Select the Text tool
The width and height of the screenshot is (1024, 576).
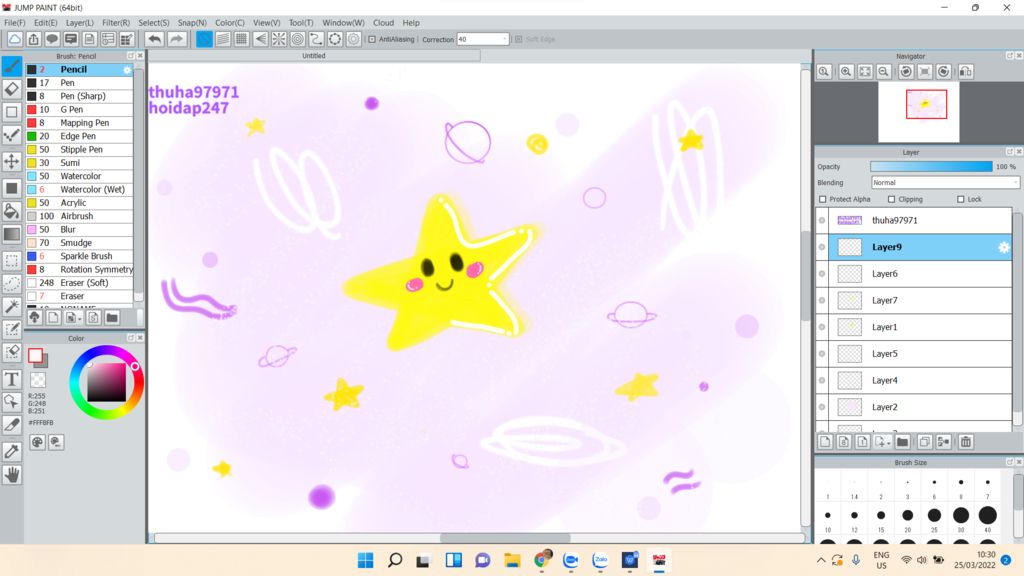[x=12, y=379]
